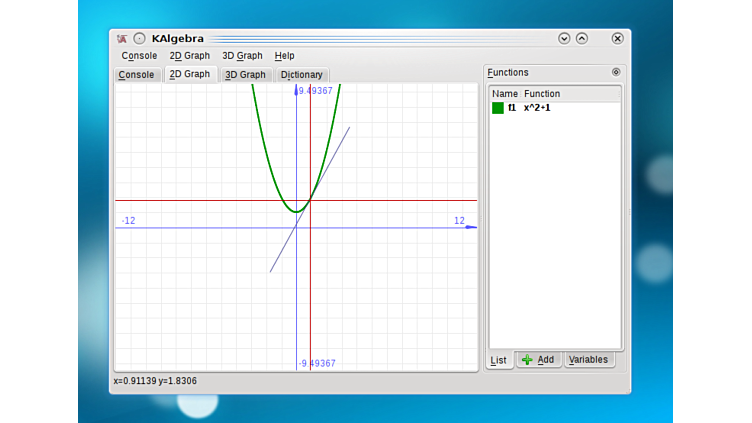Image resolution: width=752 pixels, height=423 pixels.
Task: Sort by the Name column header
Action: (505, 94)
